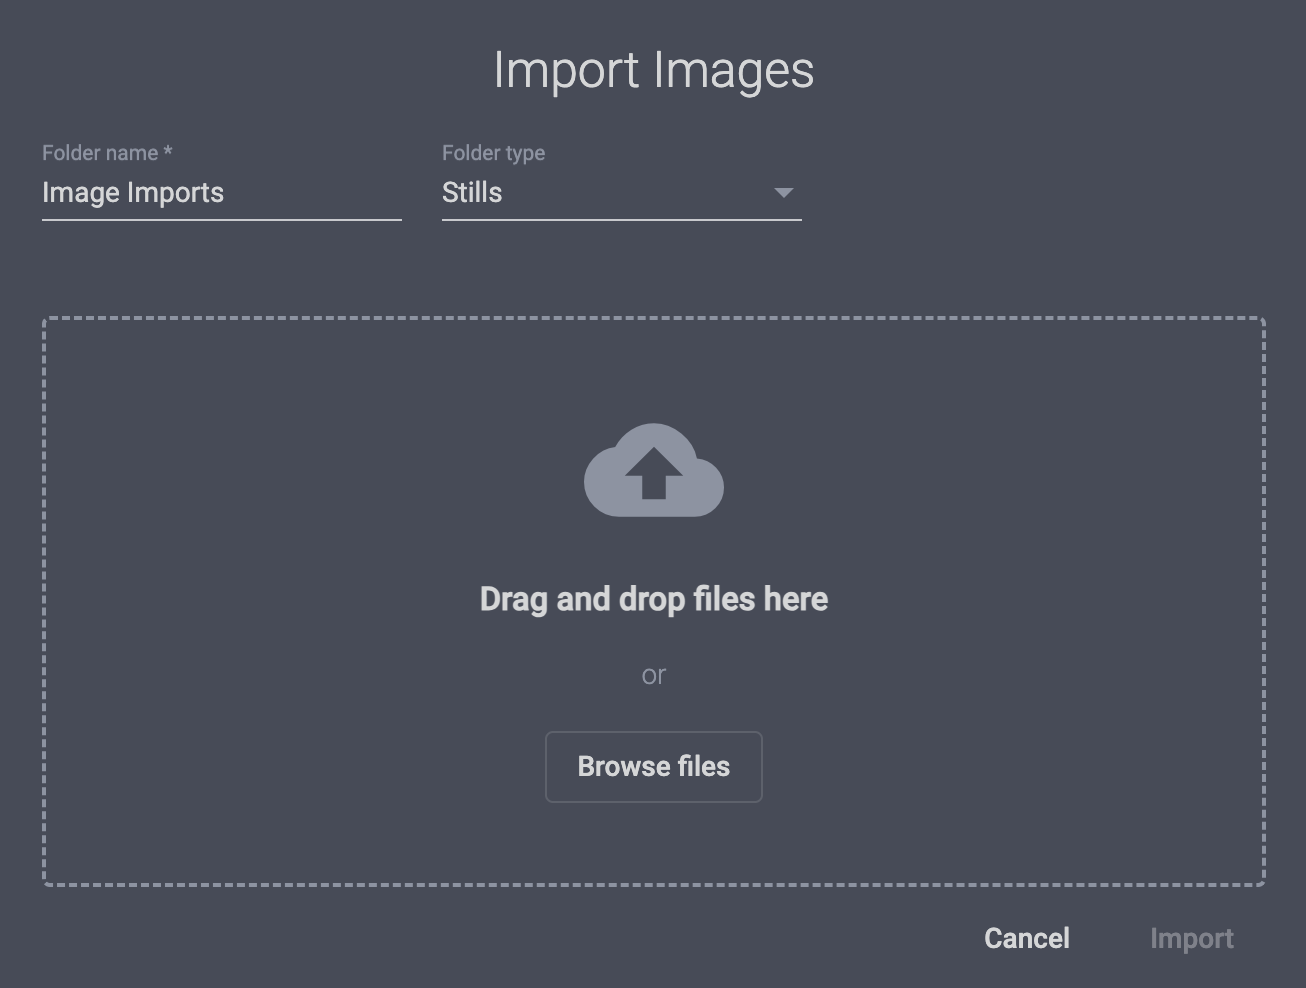The width and height of the screenshot is (1306, 988).
Task: Cancel the image import dialog
Action: [1026, 938]
